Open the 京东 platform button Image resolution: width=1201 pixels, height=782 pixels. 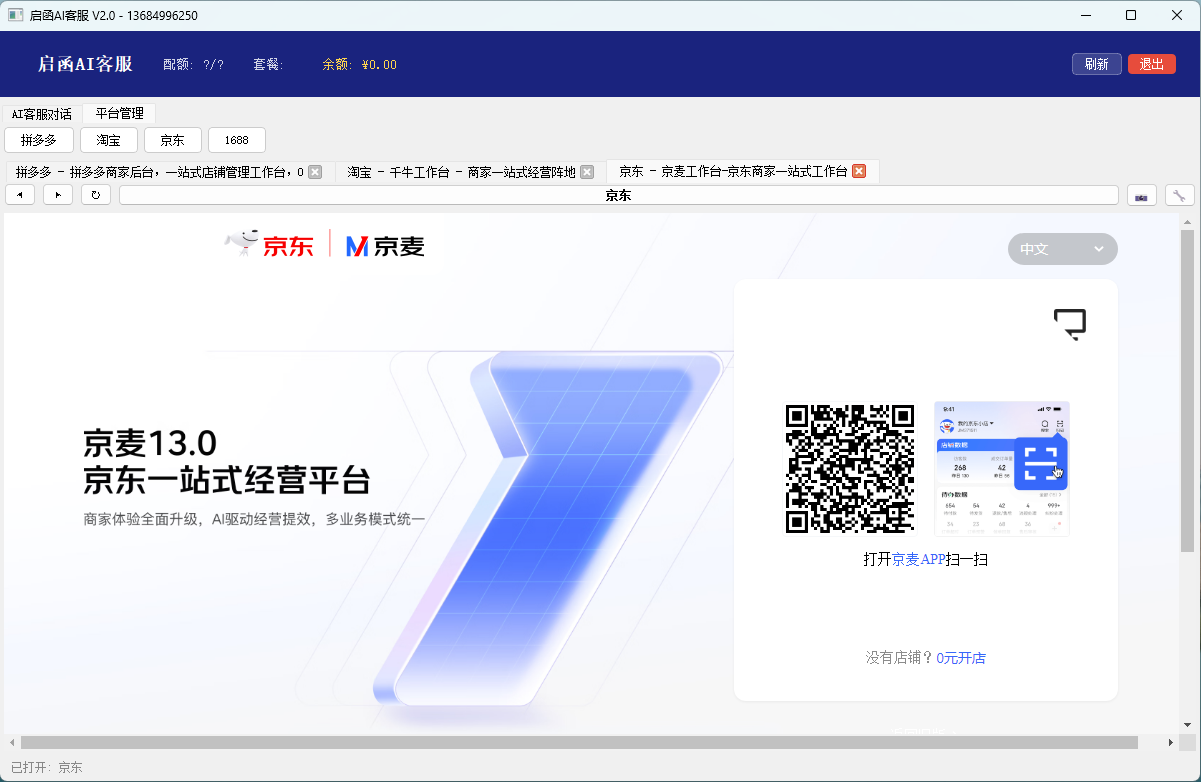click(173, 140)
